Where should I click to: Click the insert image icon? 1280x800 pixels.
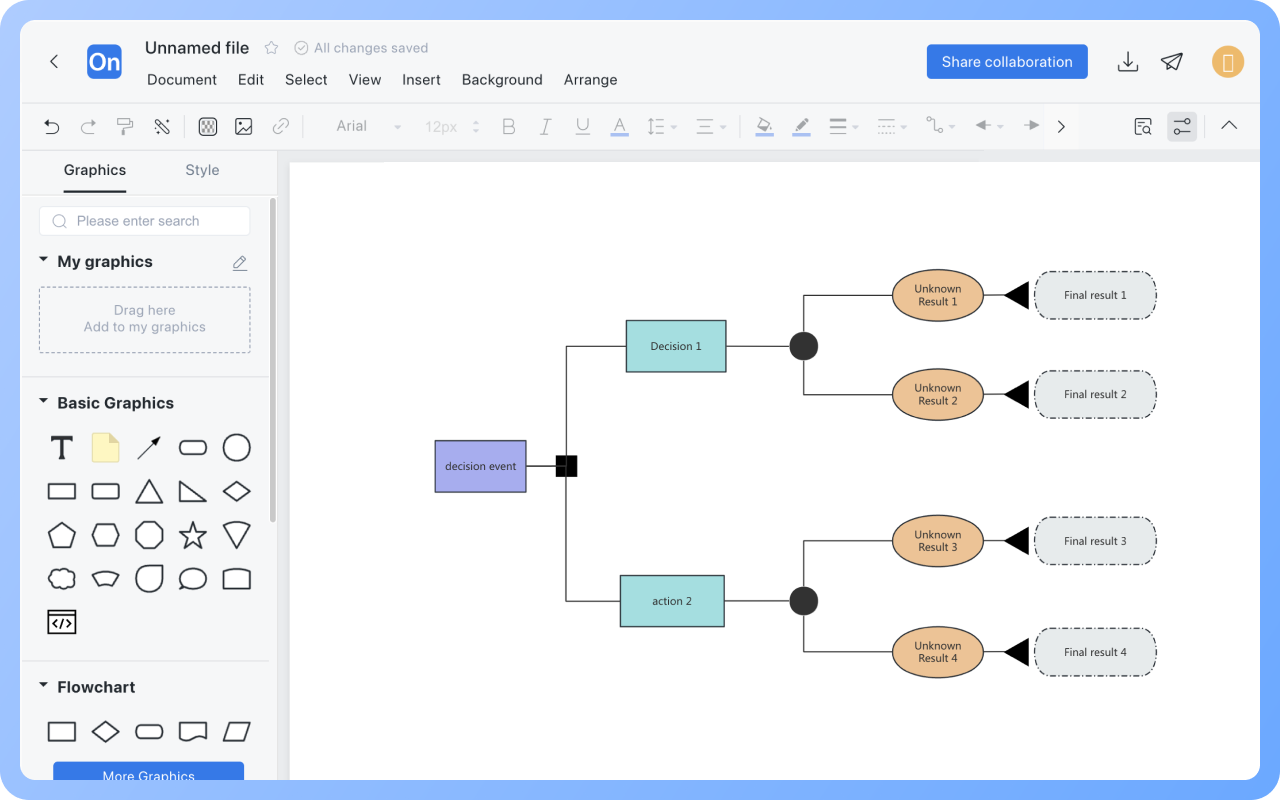[243, 126]
